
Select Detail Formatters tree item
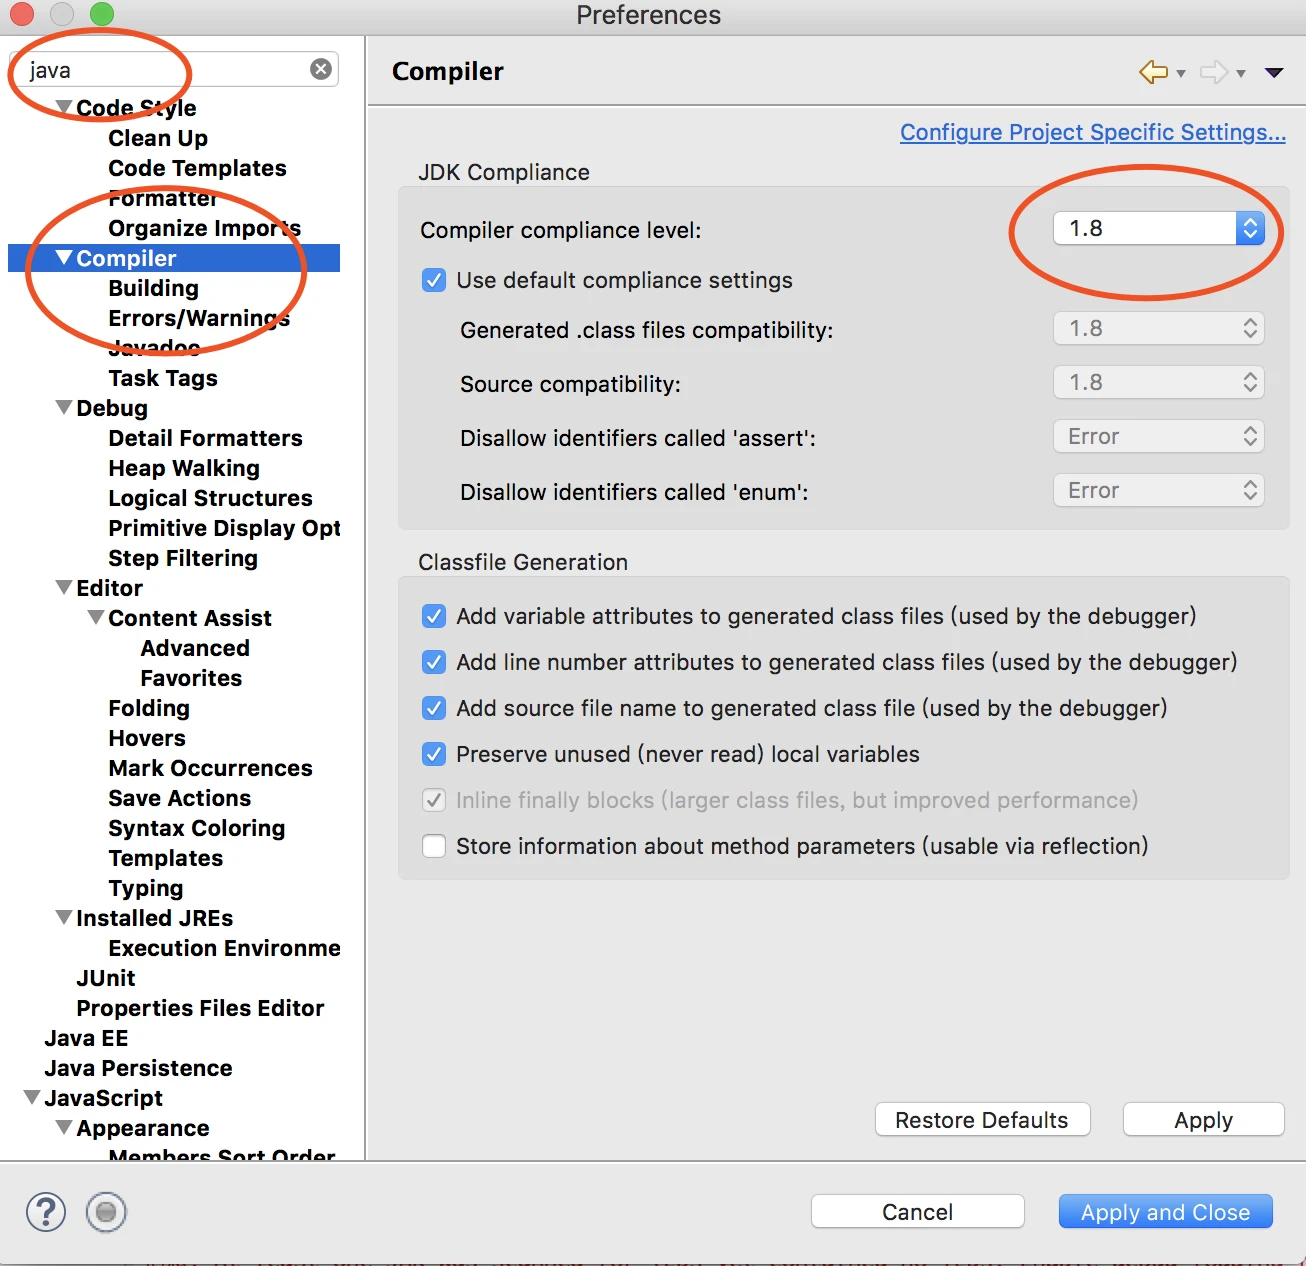[205, 438]
